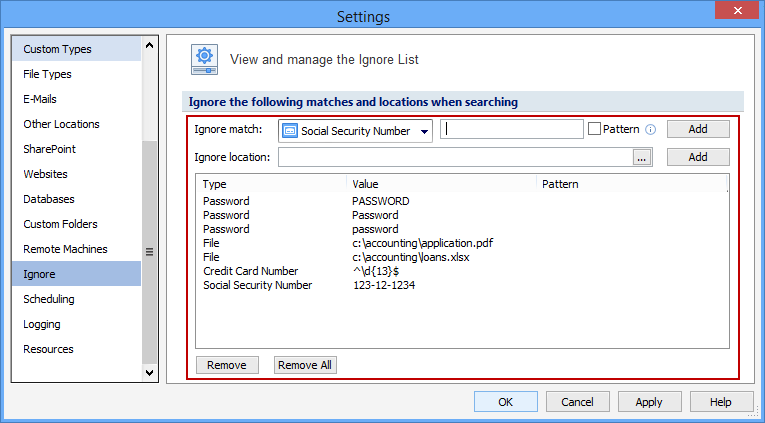This screenshot has width=765, height=423.
Task: Click Add next to Ignore match
Action: [x=698, y=129]
